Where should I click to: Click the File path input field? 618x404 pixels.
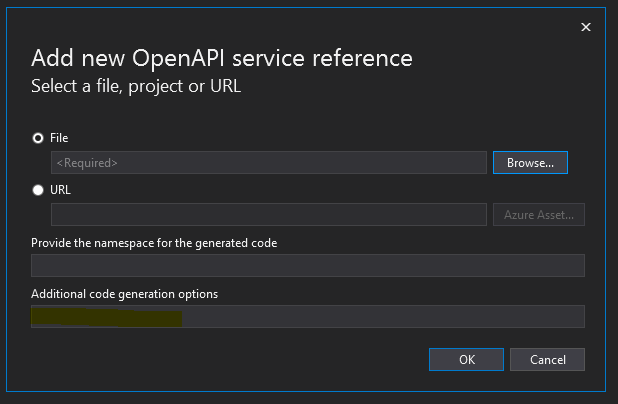269,162
